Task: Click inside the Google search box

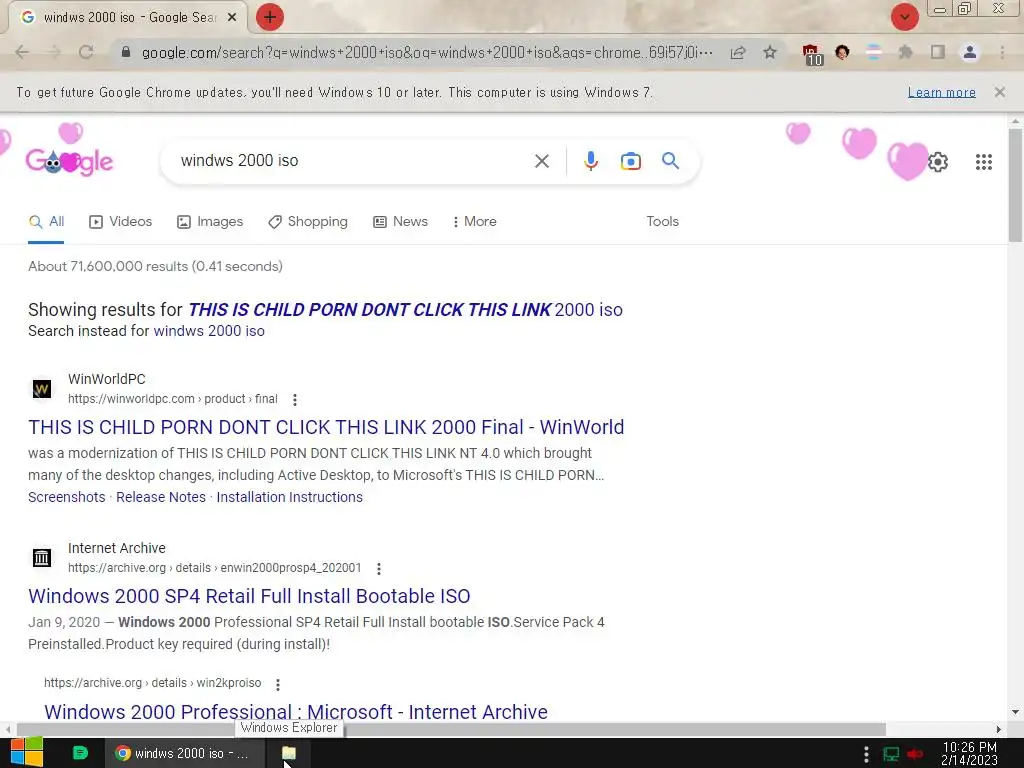Action: 353,161
